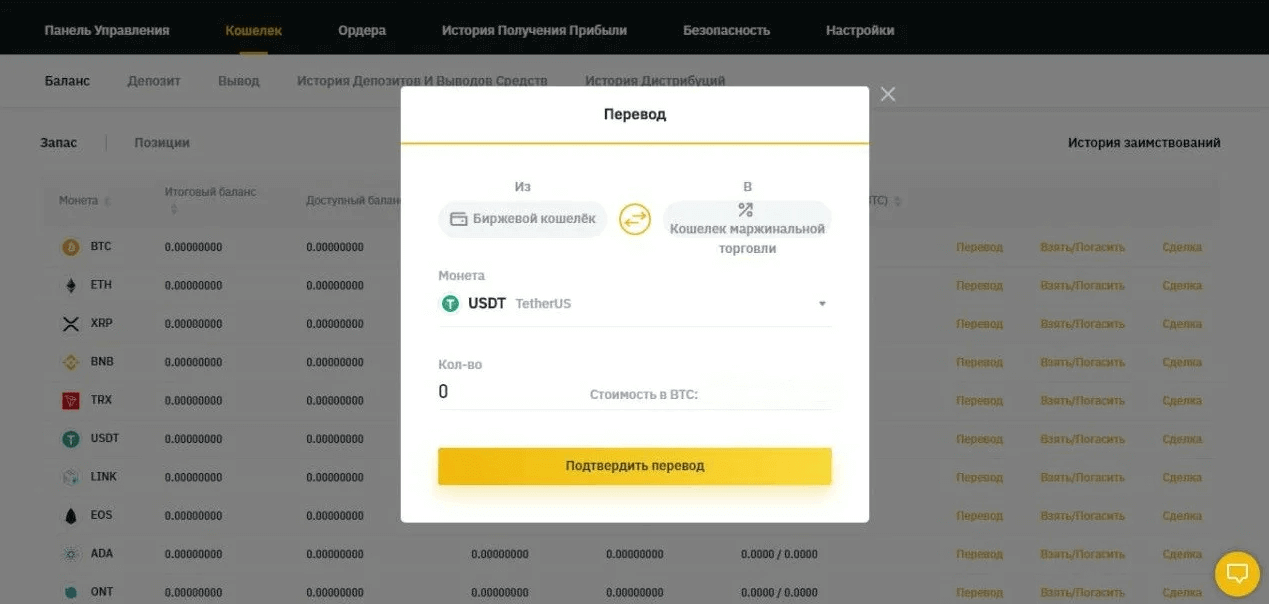Click the yellow chat support icon
This screenshot has height=604, width=1269.
[1237, 574]
